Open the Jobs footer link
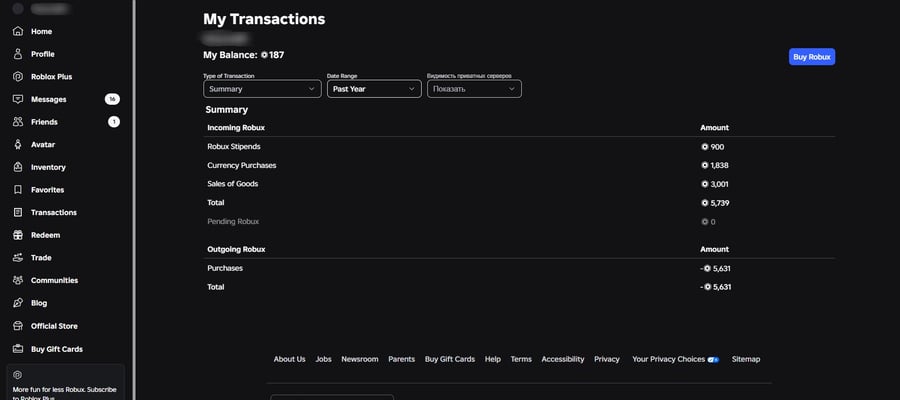 323,359
